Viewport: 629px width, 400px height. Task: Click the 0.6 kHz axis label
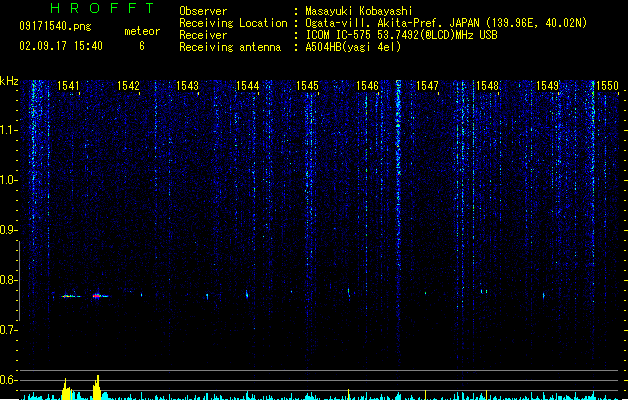pyautogui.click(x=7, y=380)
